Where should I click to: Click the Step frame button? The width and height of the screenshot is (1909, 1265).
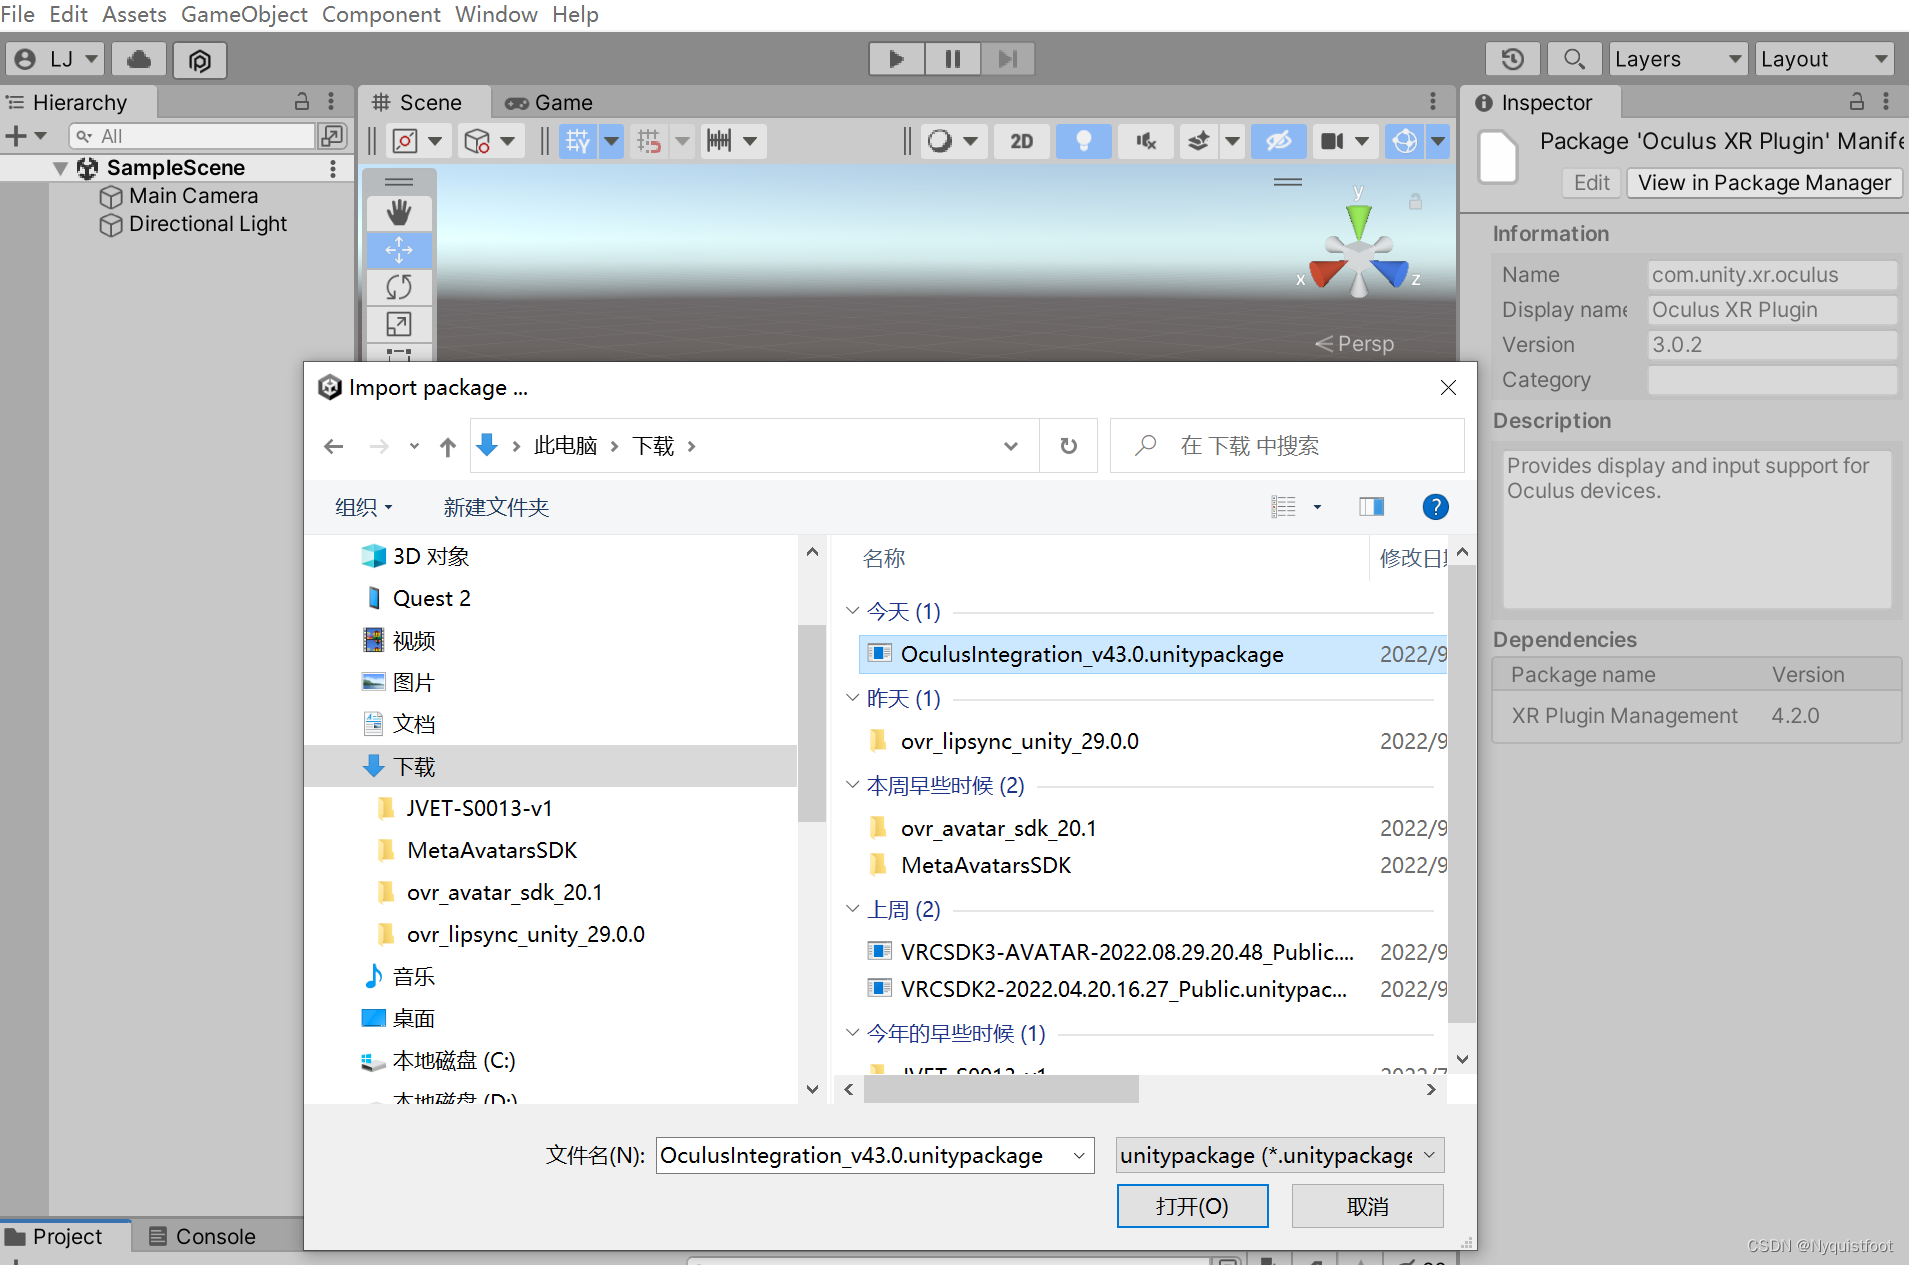pos(1007,59)
